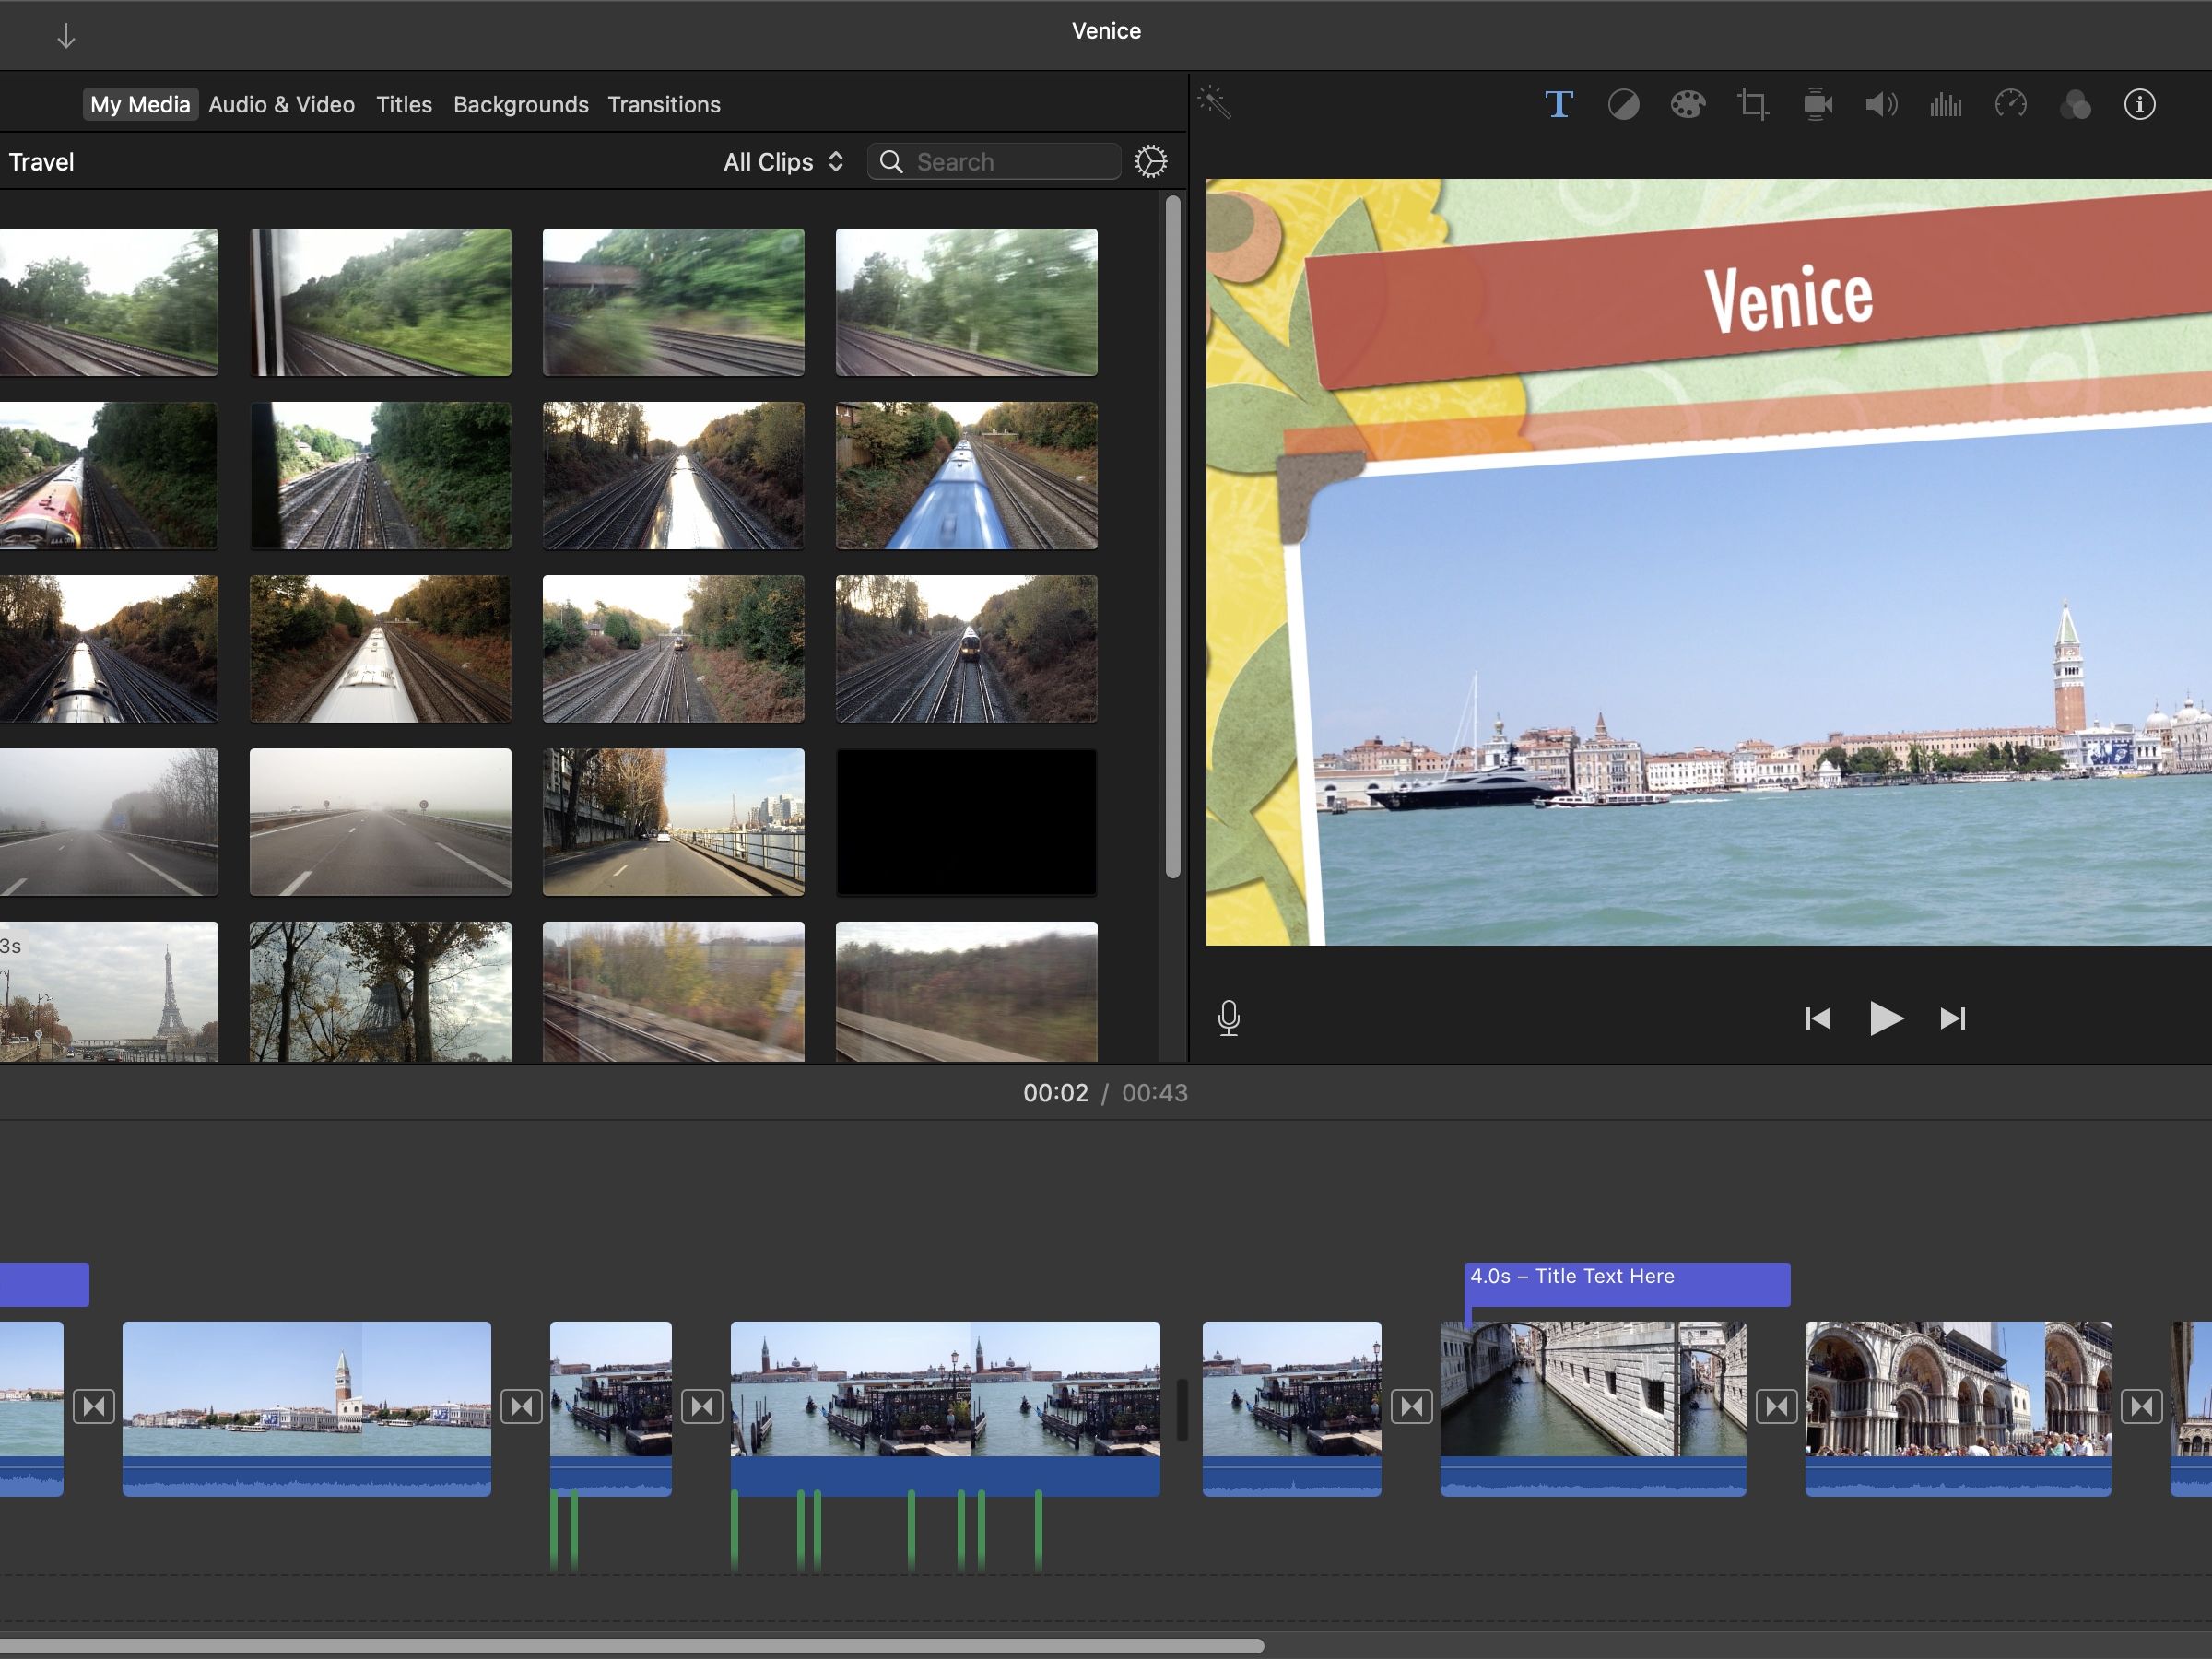Viewport: 2212px width, 1659px height.
Task: Select the Cropping tool icon
Action: pos(1752,104)
